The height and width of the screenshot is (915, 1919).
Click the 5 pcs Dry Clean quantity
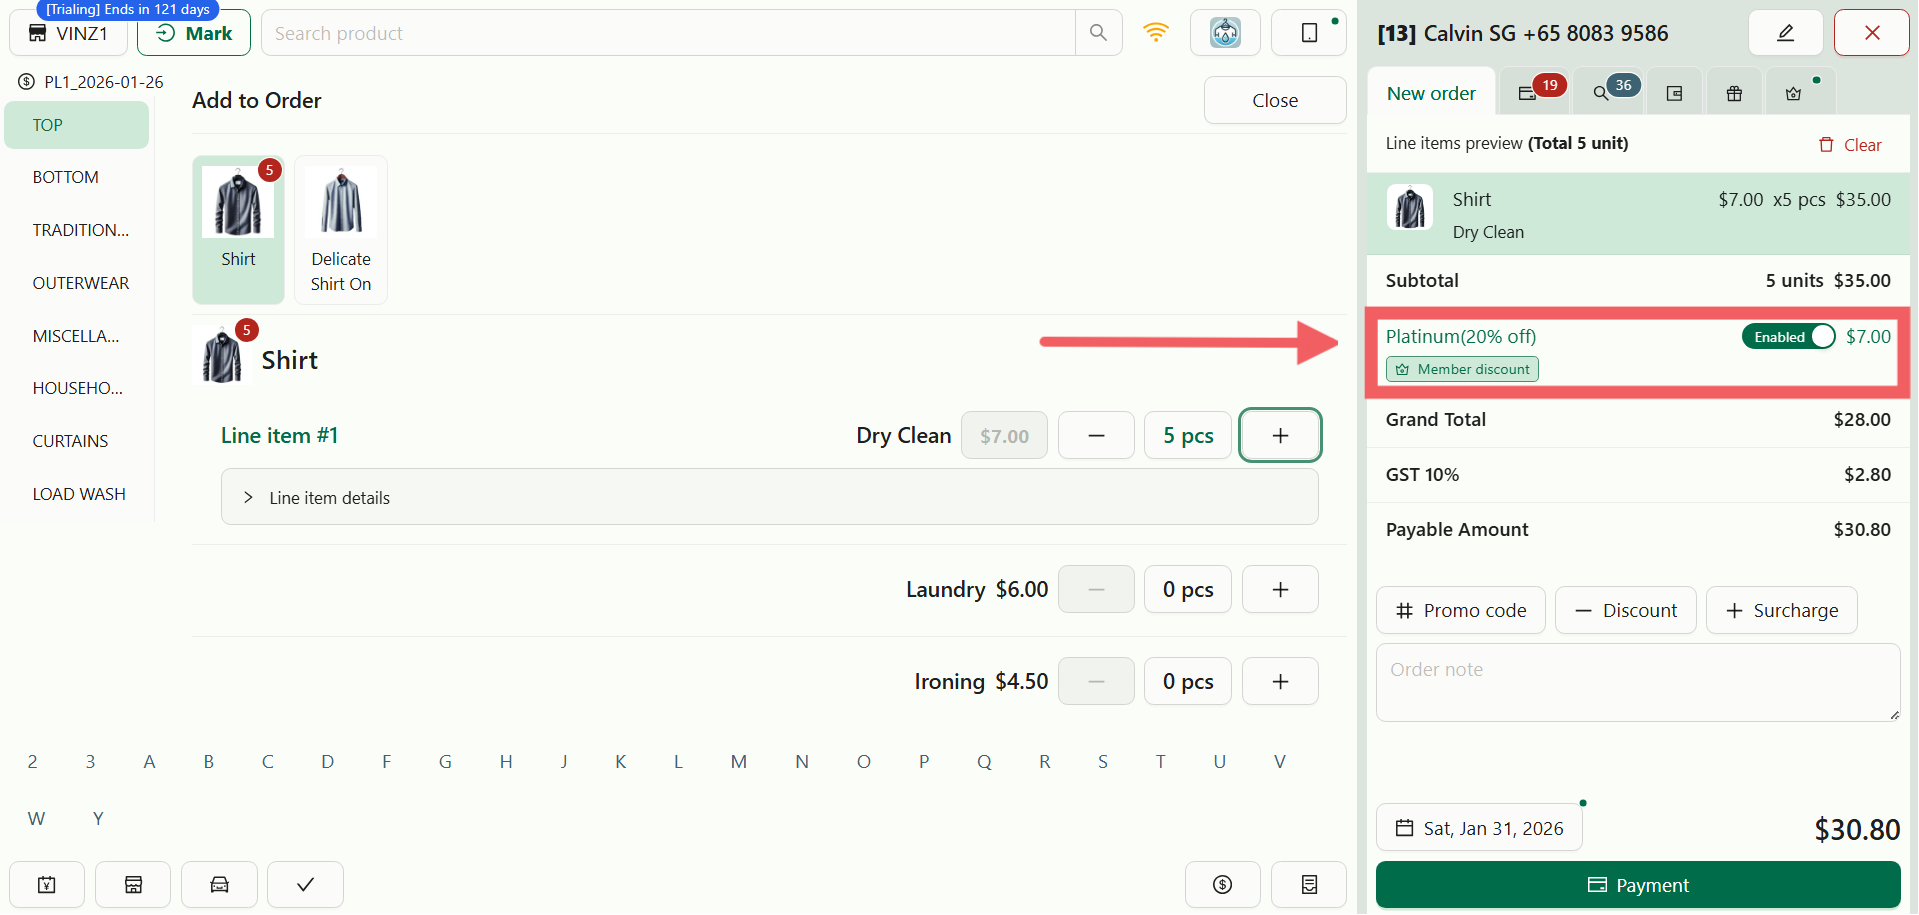pyautogui.click(x=1188, y=435)
